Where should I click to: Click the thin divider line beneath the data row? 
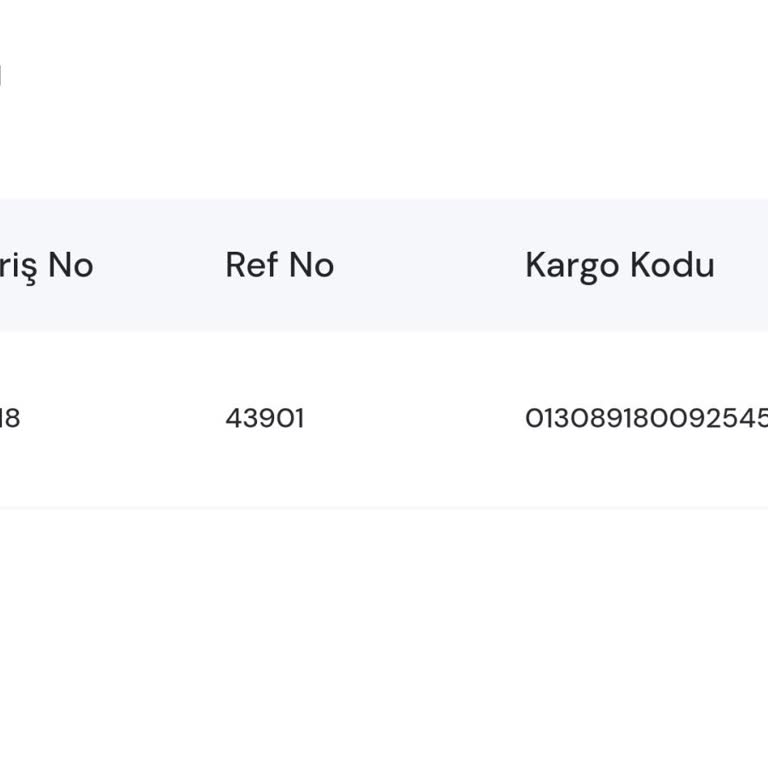point(384,508)
